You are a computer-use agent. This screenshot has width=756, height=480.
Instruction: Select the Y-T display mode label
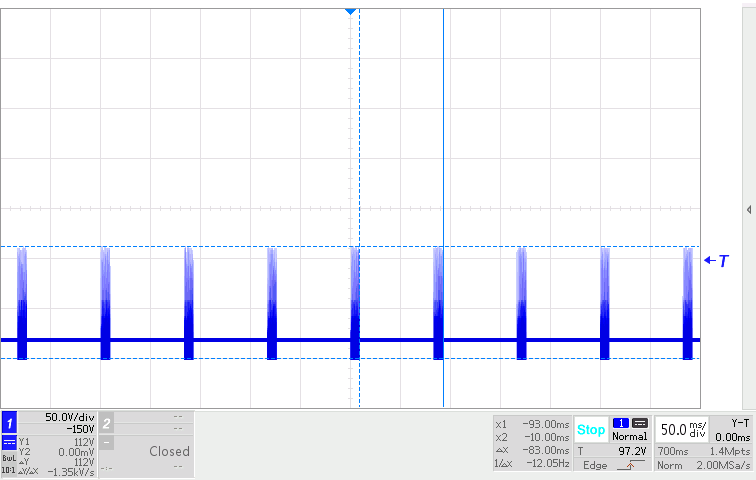point(741,422)
